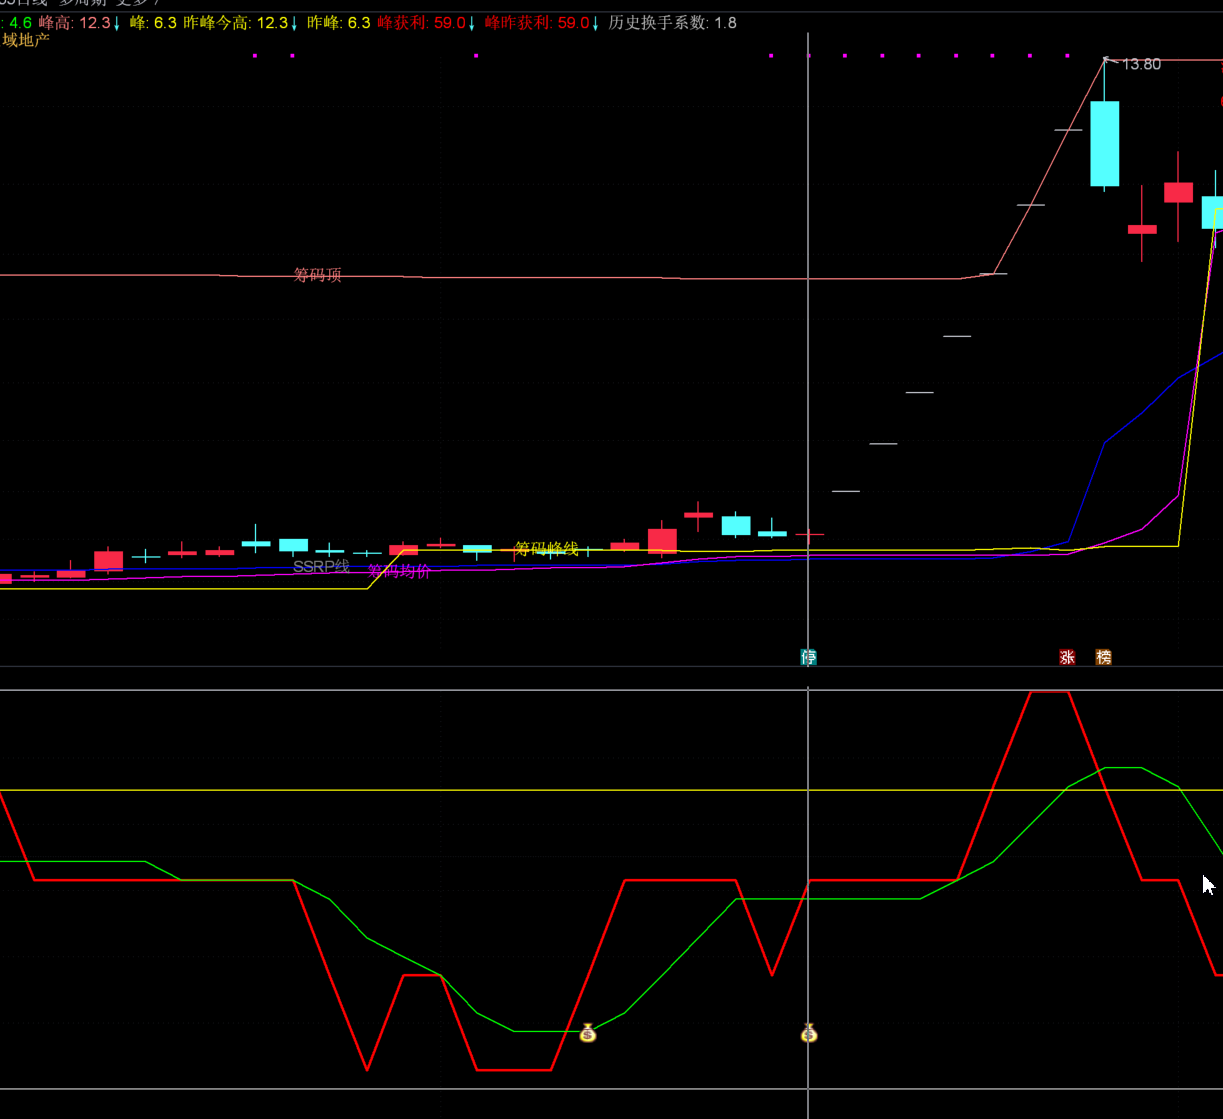This screenshot has width=1223, height=1119.
Task: Click the 峰获利 59.0 indicator value
Action: (421, 23)
